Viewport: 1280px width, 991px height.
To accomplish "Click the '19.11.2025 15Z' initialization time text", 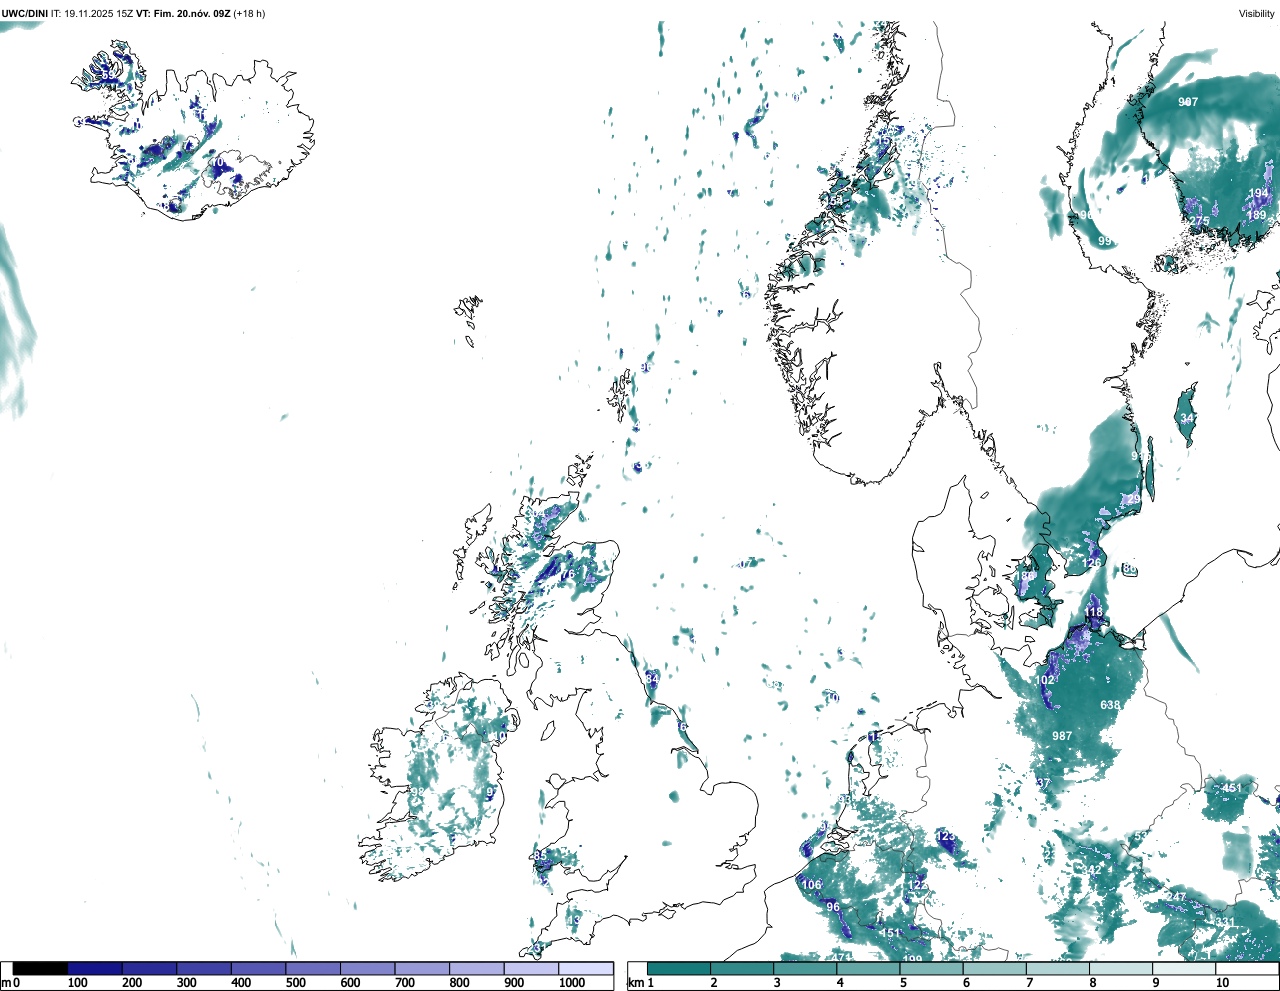I will pyautogui.click(x=100, y=13).
